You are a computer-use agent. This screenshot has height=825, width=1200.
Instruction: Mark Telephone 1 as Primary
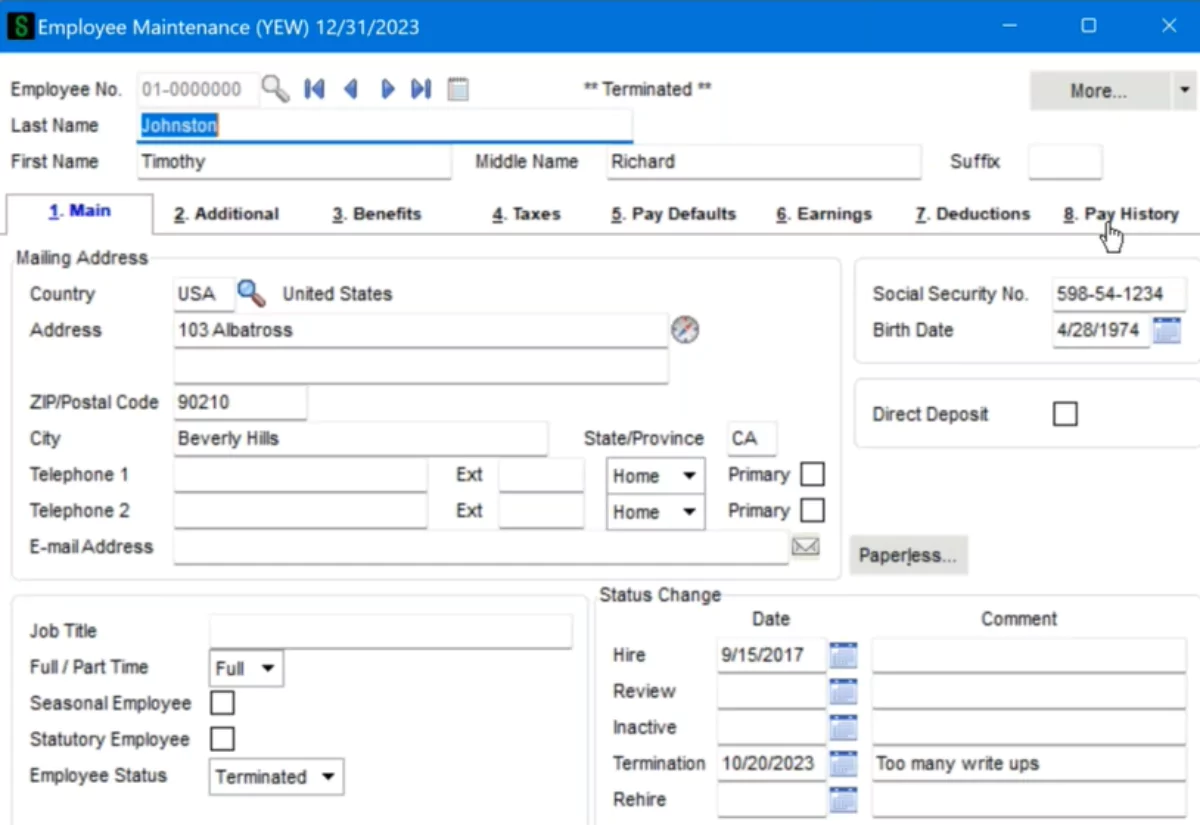click(813, 474)
